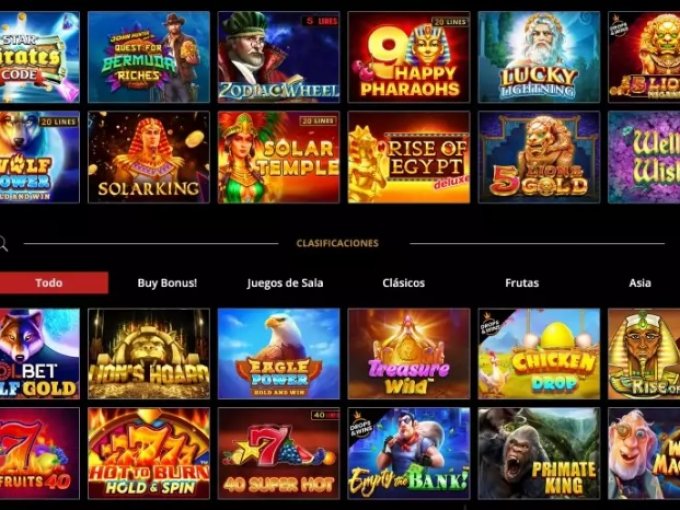This screenshot has height=510, width=680.
Task: Switch to the Buy Bonus! tab
Action: (167, 283)
